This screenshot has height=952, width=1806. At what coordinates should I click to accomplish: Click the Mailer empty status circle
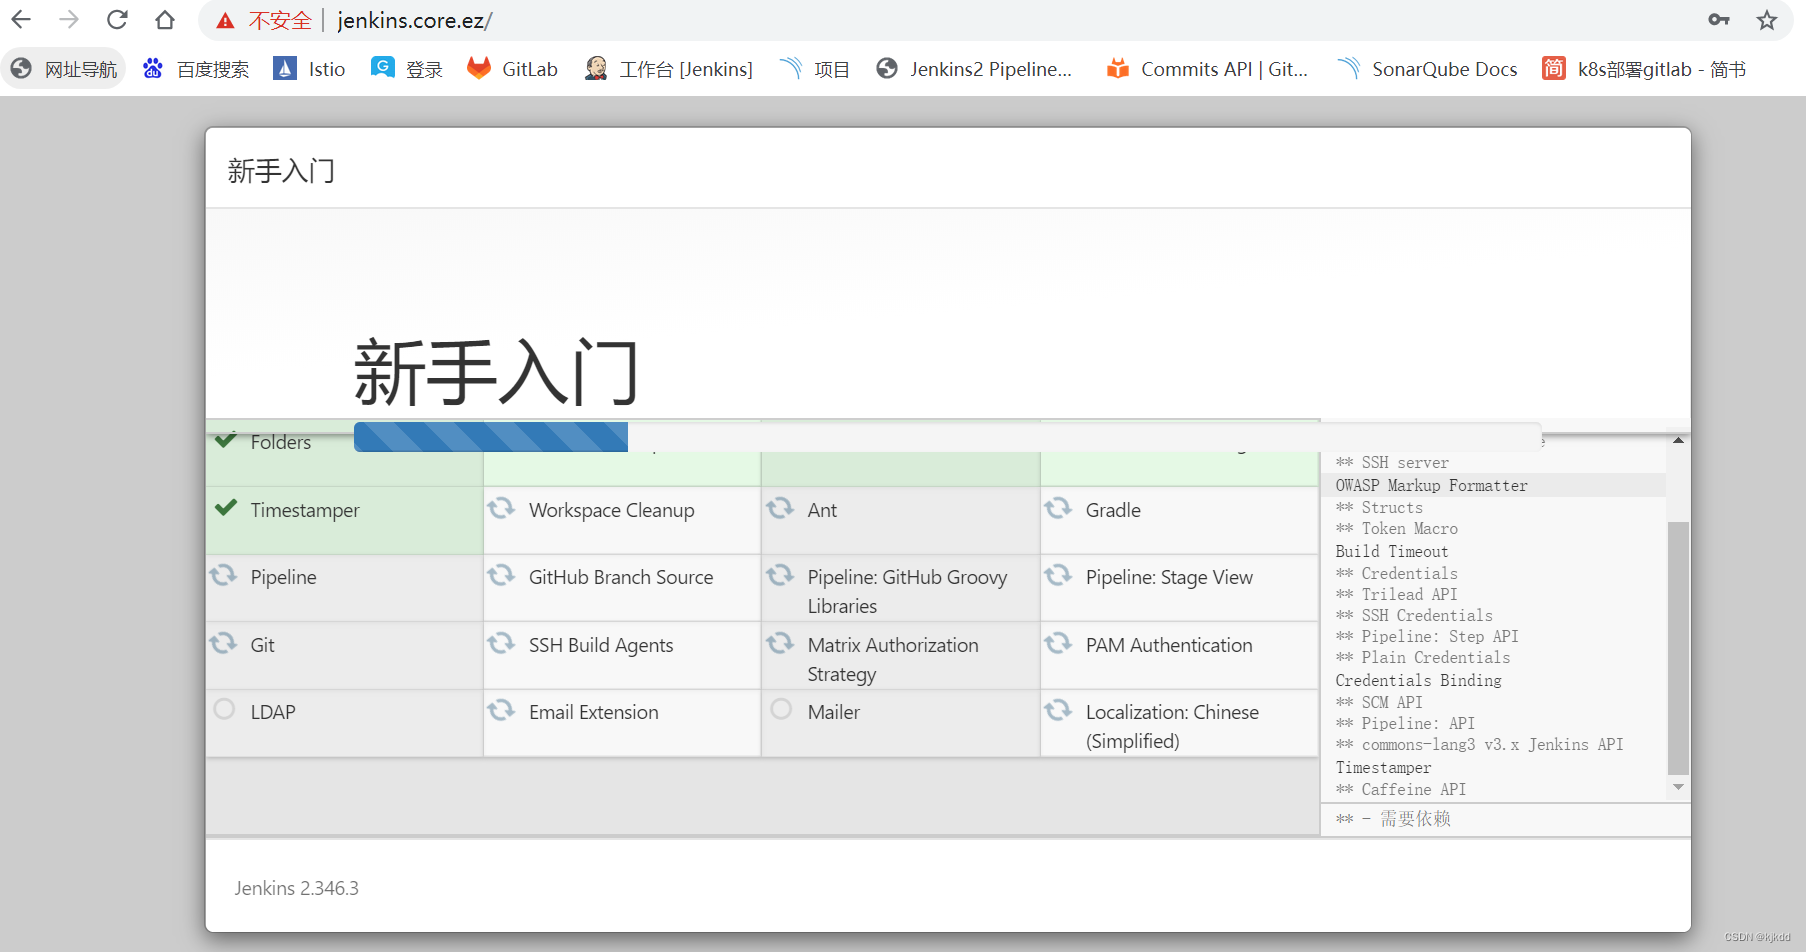point(781,709)
